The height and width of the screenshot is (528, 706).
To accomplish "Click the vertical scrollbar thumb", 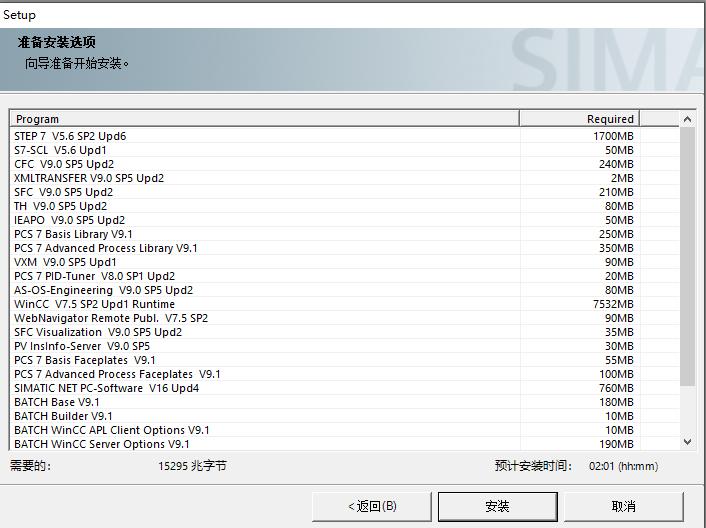I will point(687,256).
